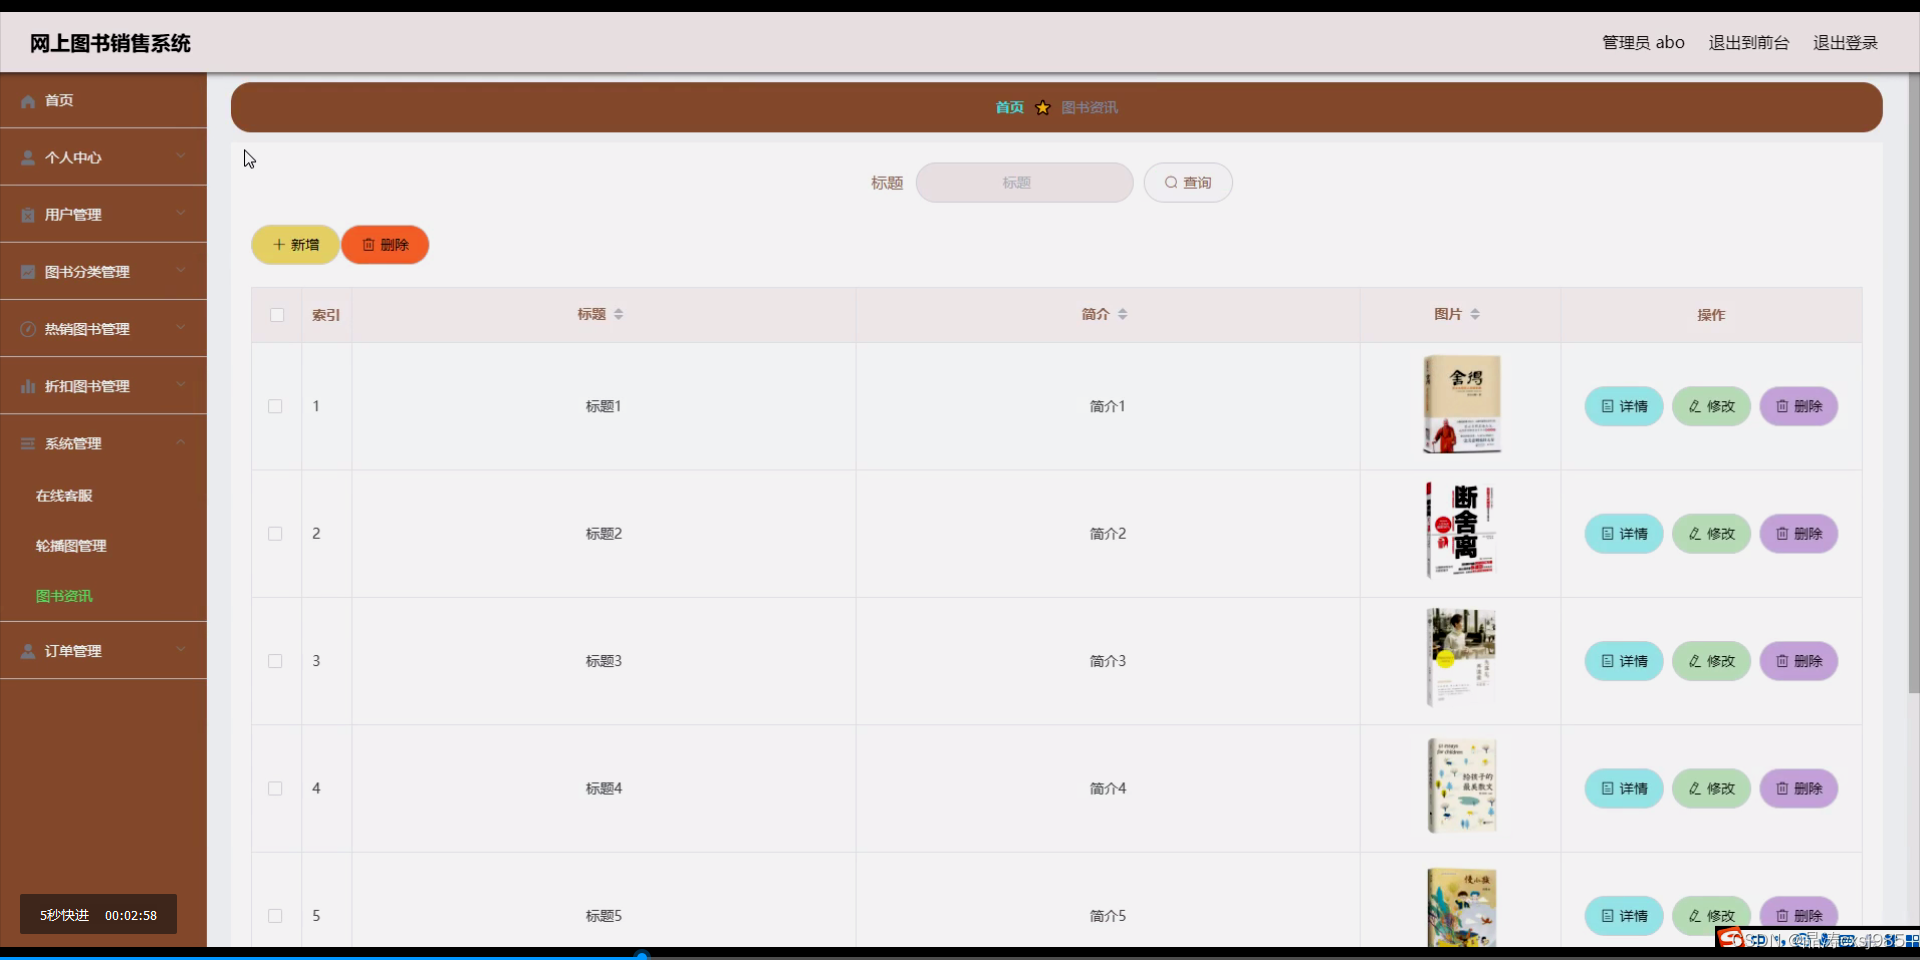Click 修改 button for 标题3
Image resolution: width=1920 pixels, height=960 pixels.
coord(1711,661)
